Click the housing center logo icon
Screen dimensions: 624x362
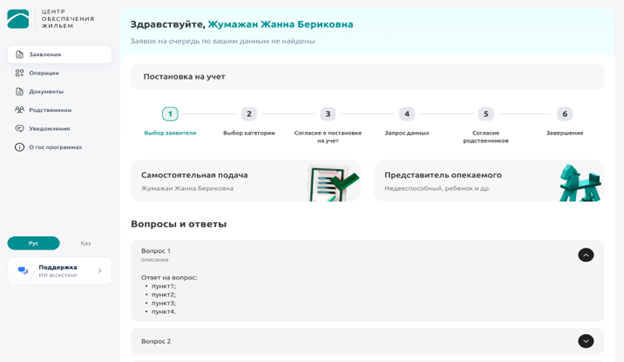click(x=18, y=19)
